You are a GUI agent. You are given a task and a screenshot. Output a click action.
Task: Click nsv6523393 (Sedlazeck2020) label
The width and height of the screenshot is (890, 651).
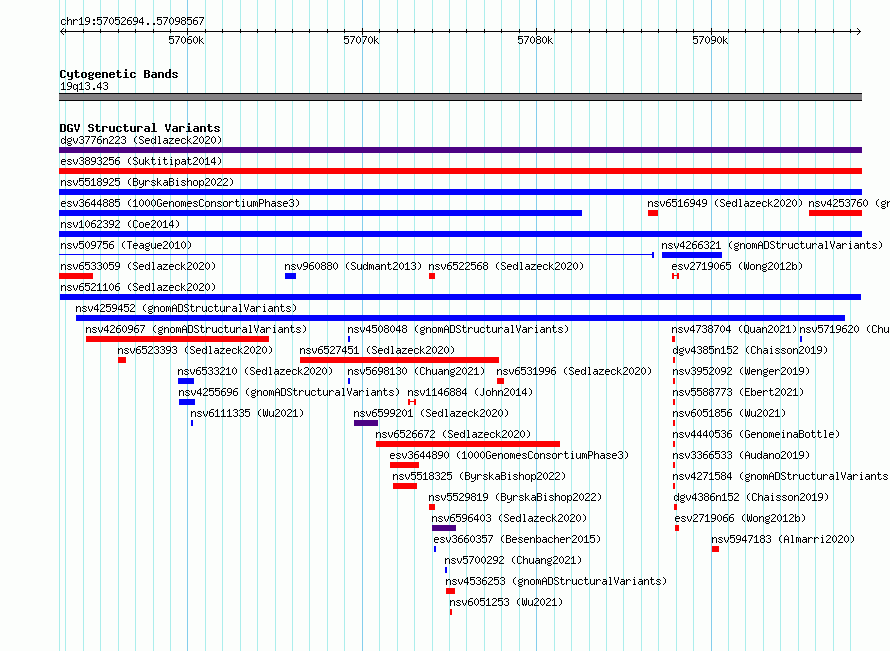pyautogui.click(x=195, y=350)
